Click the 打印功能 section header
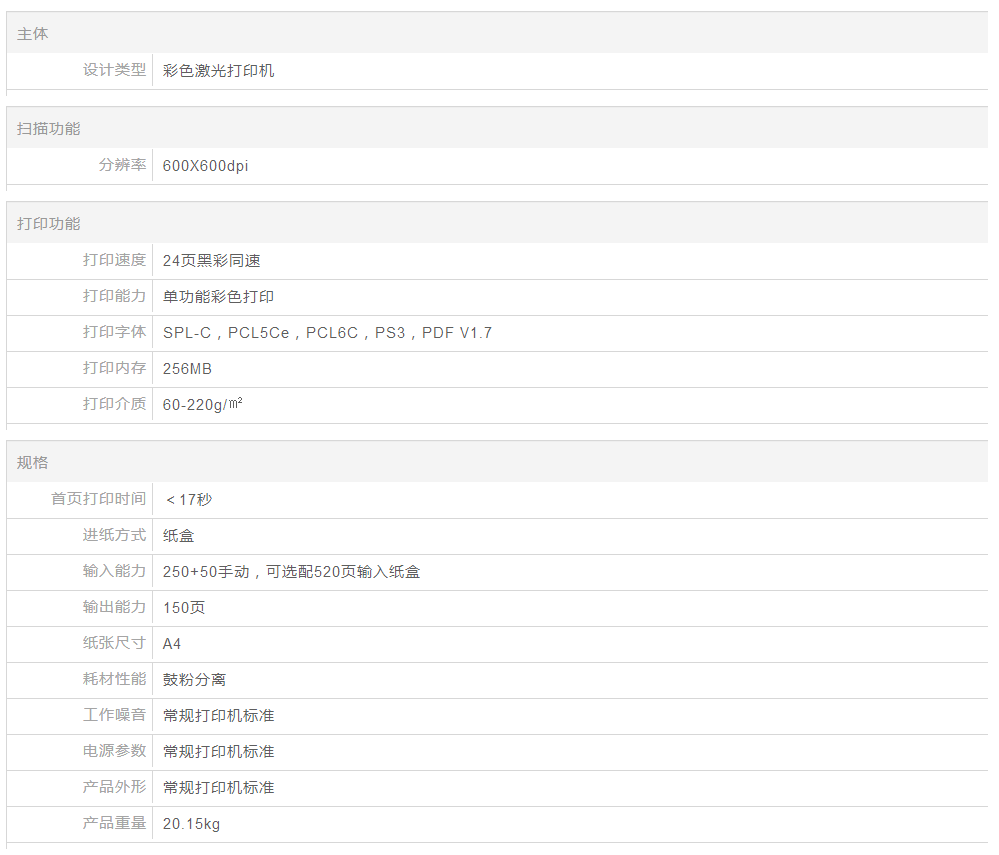The image size is (999, 855). 49,224
